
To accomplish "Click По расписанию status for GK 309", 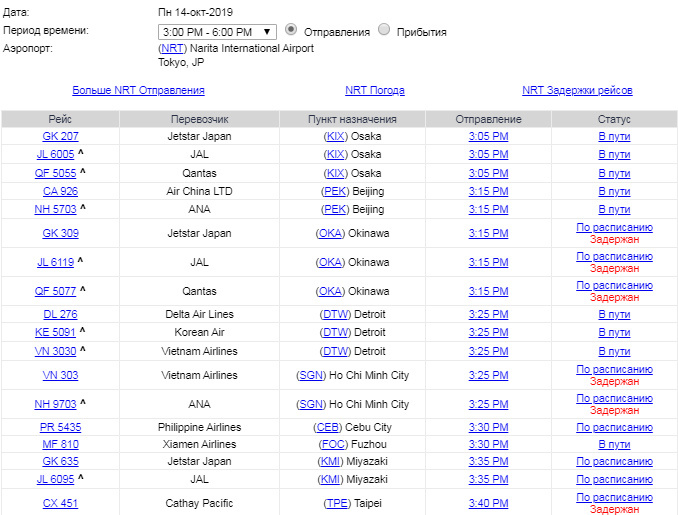I will point(614,227).
